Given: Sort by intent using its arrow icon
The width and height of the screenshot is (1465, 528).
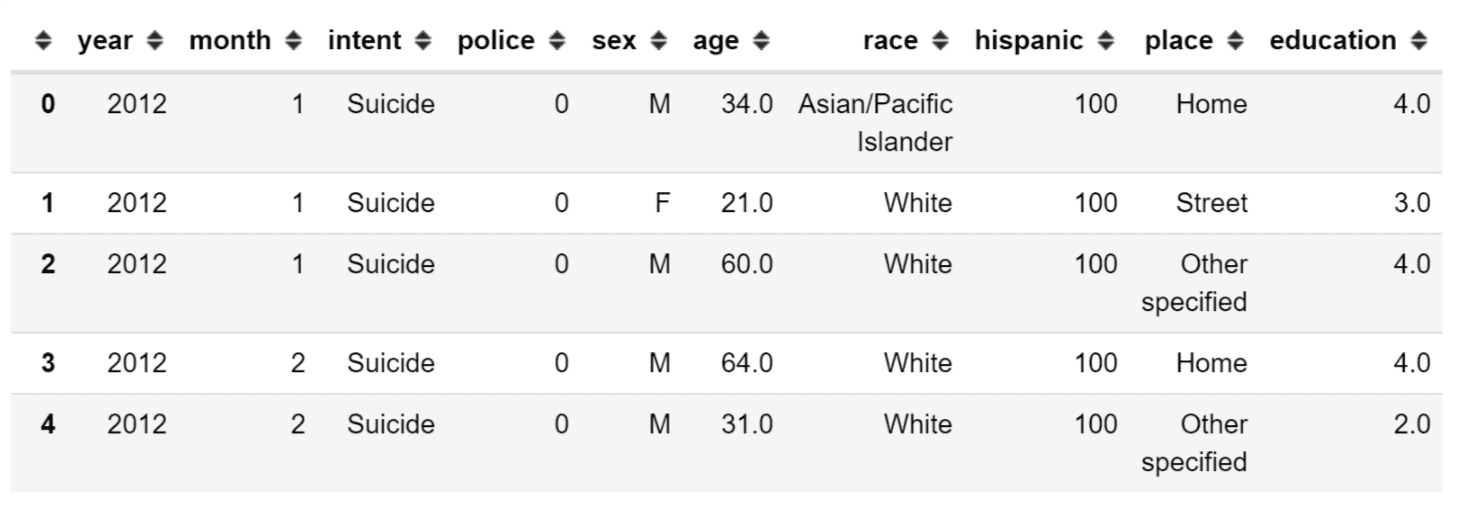Looking at the screenshot, I should 423,41.
